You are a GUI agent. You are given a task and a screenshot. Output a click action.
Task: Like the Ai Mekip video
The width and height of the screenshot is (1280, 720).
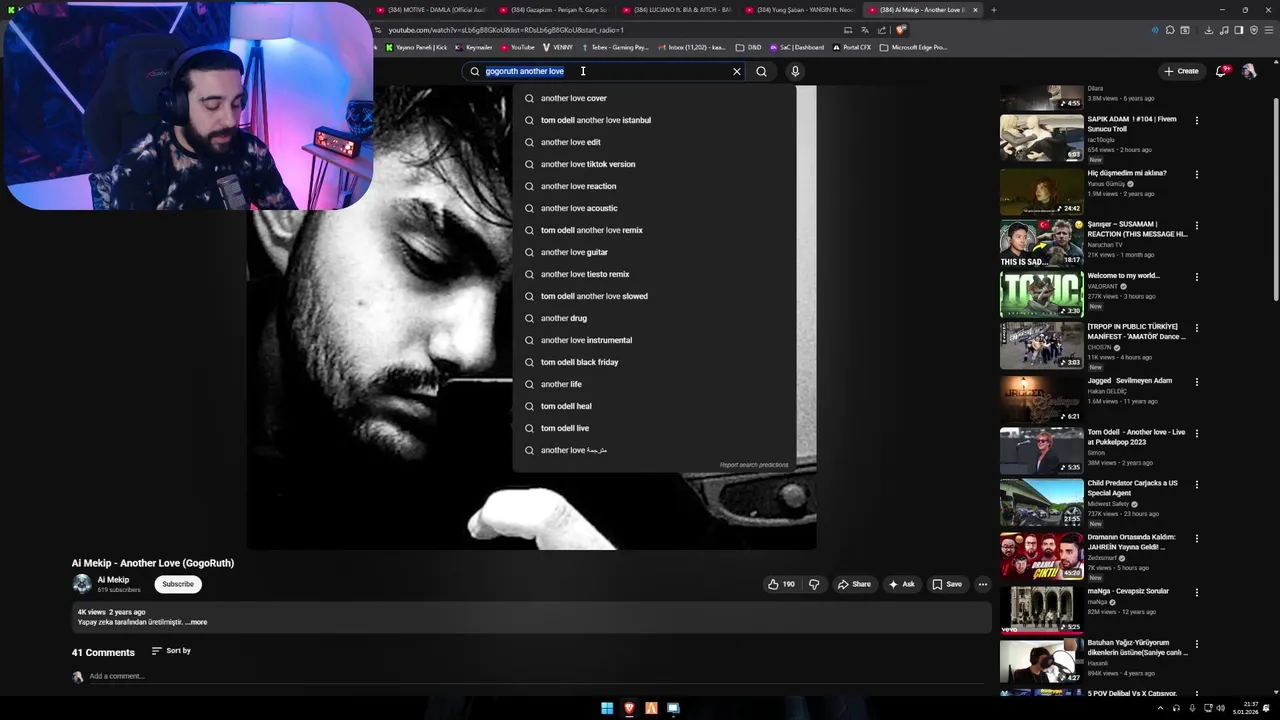pyautogui.click(x=781, y=584)
